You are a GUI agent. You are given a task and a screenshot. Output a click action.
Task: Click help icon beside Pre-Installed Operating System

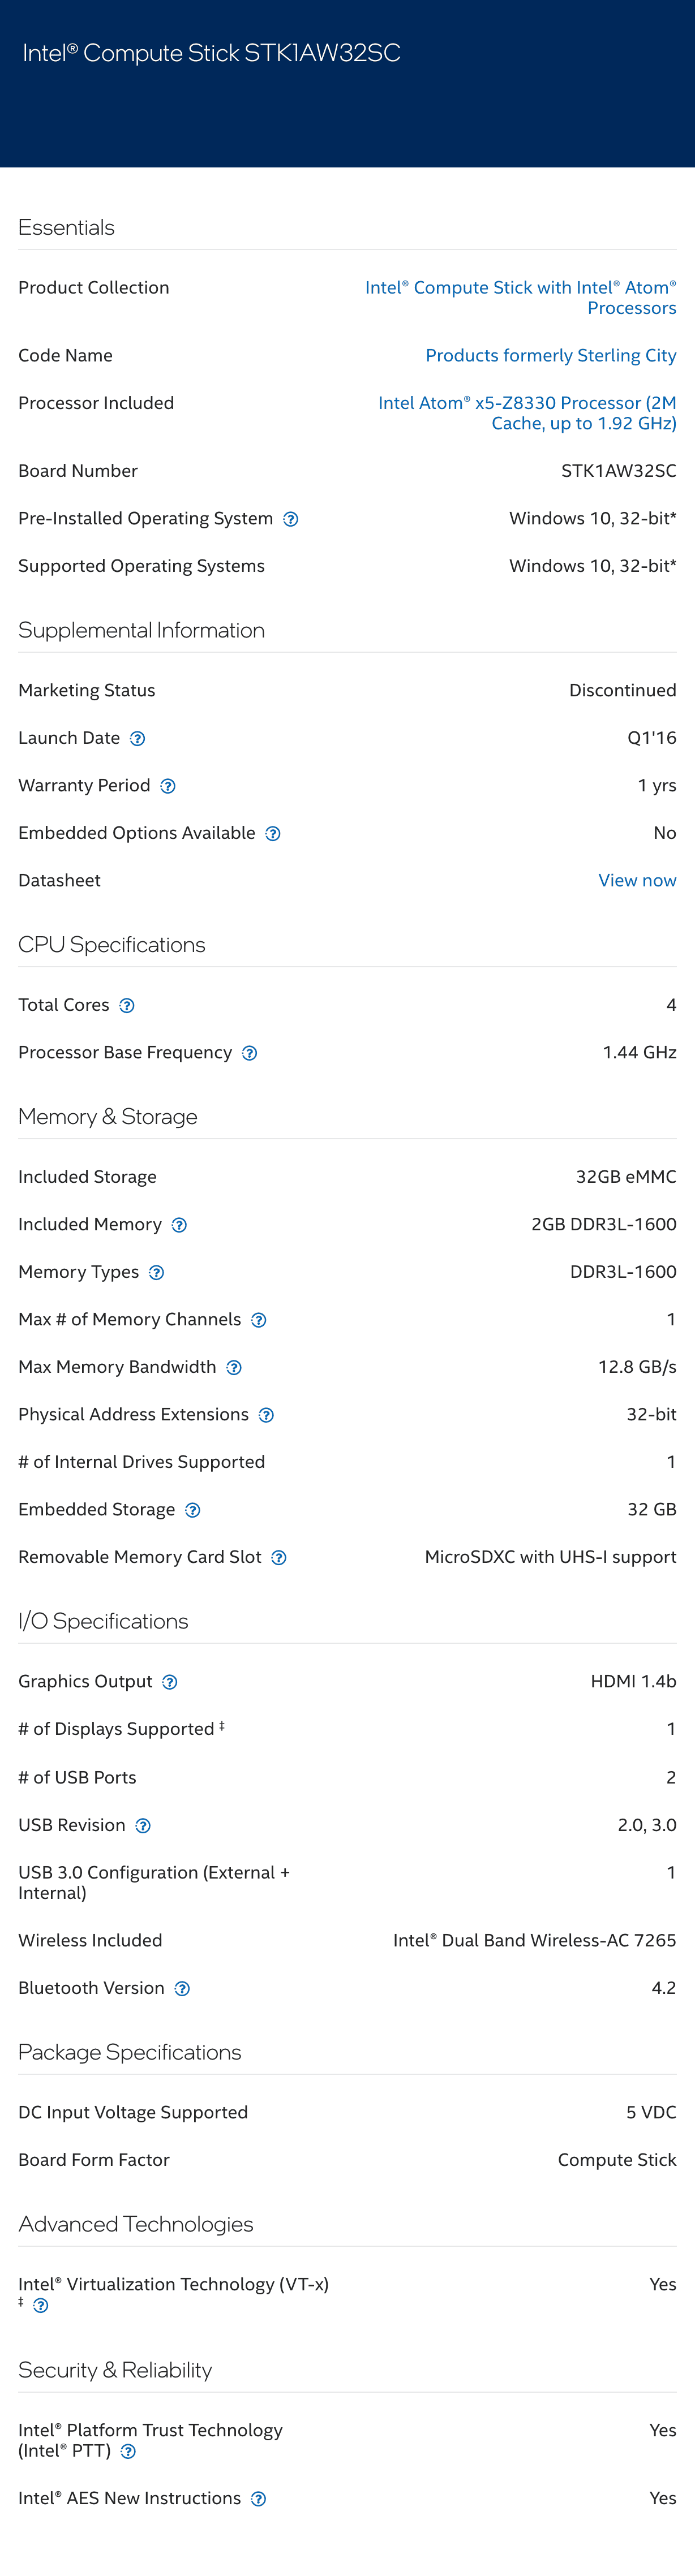pos(291,519)
